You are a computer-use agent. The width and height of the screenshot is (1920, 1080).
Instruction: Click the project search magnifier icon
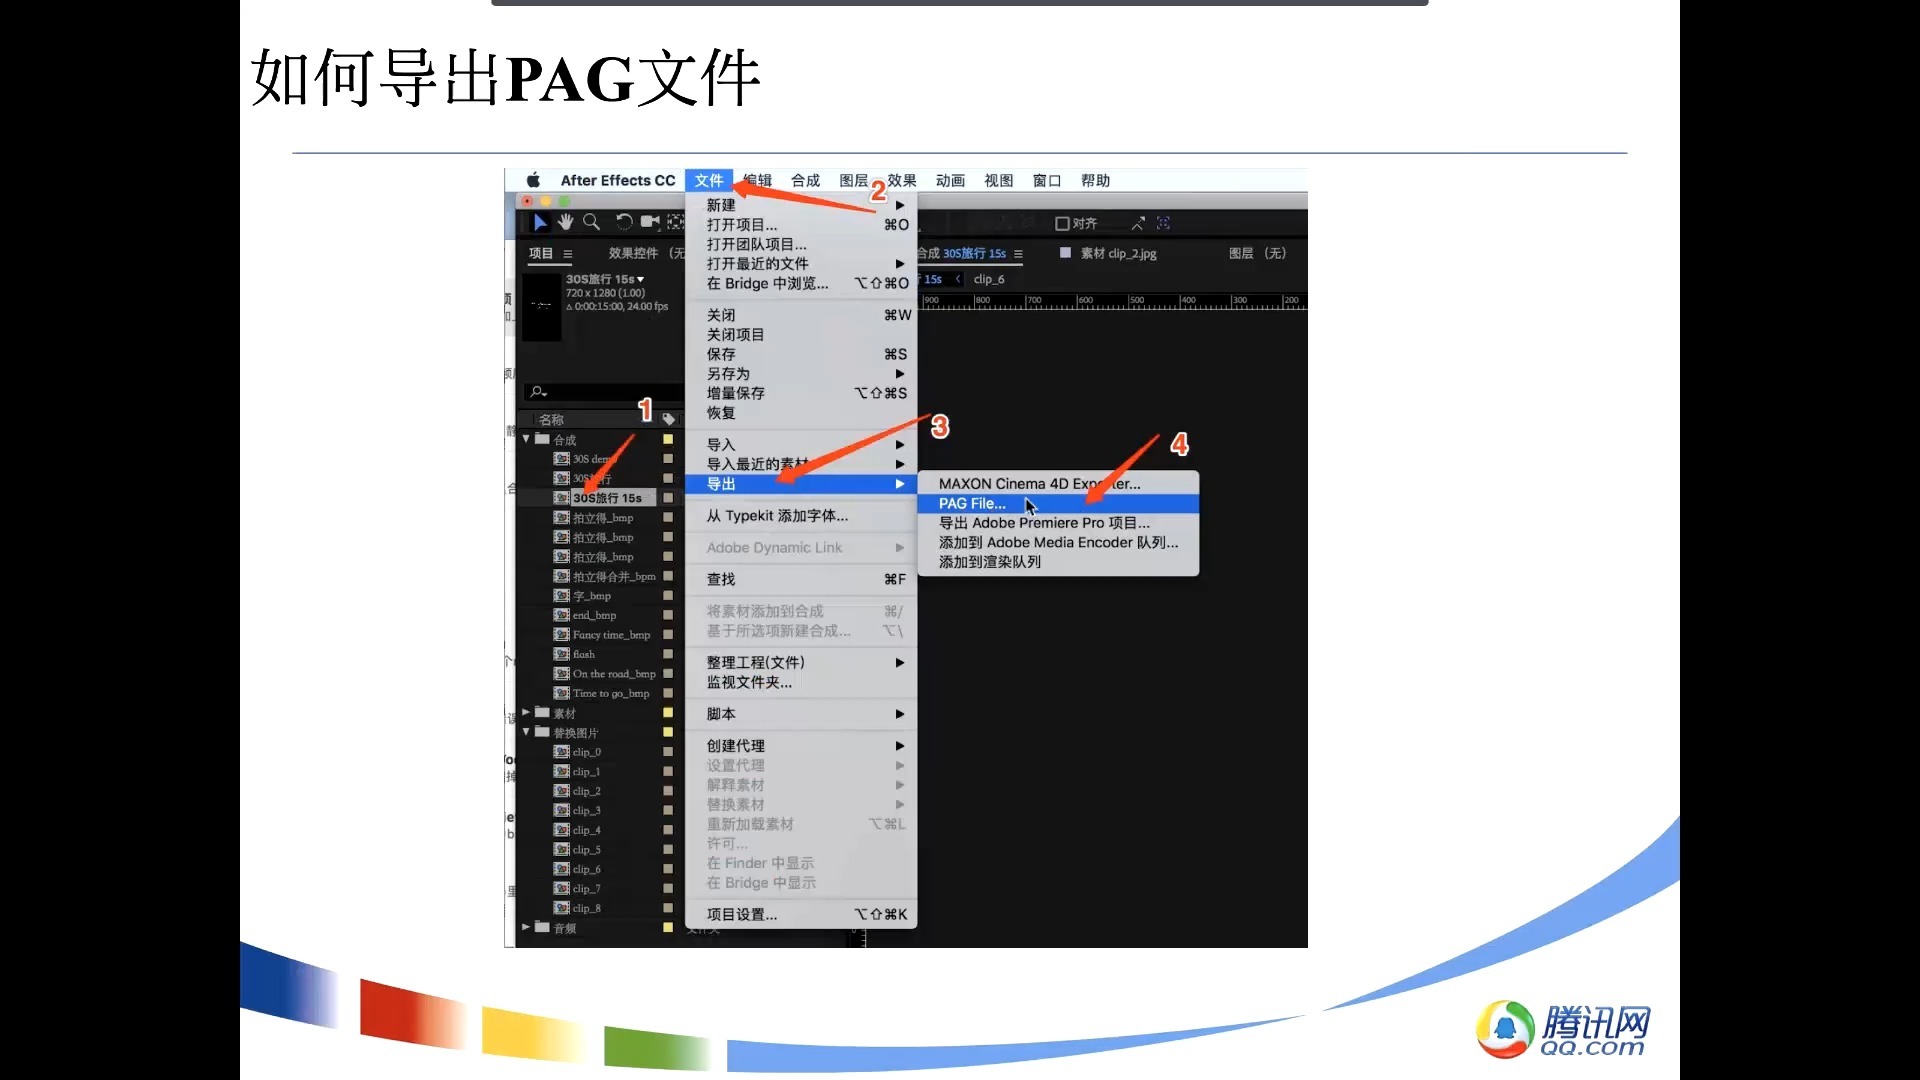pyautogui.click(x=538, y=392)
